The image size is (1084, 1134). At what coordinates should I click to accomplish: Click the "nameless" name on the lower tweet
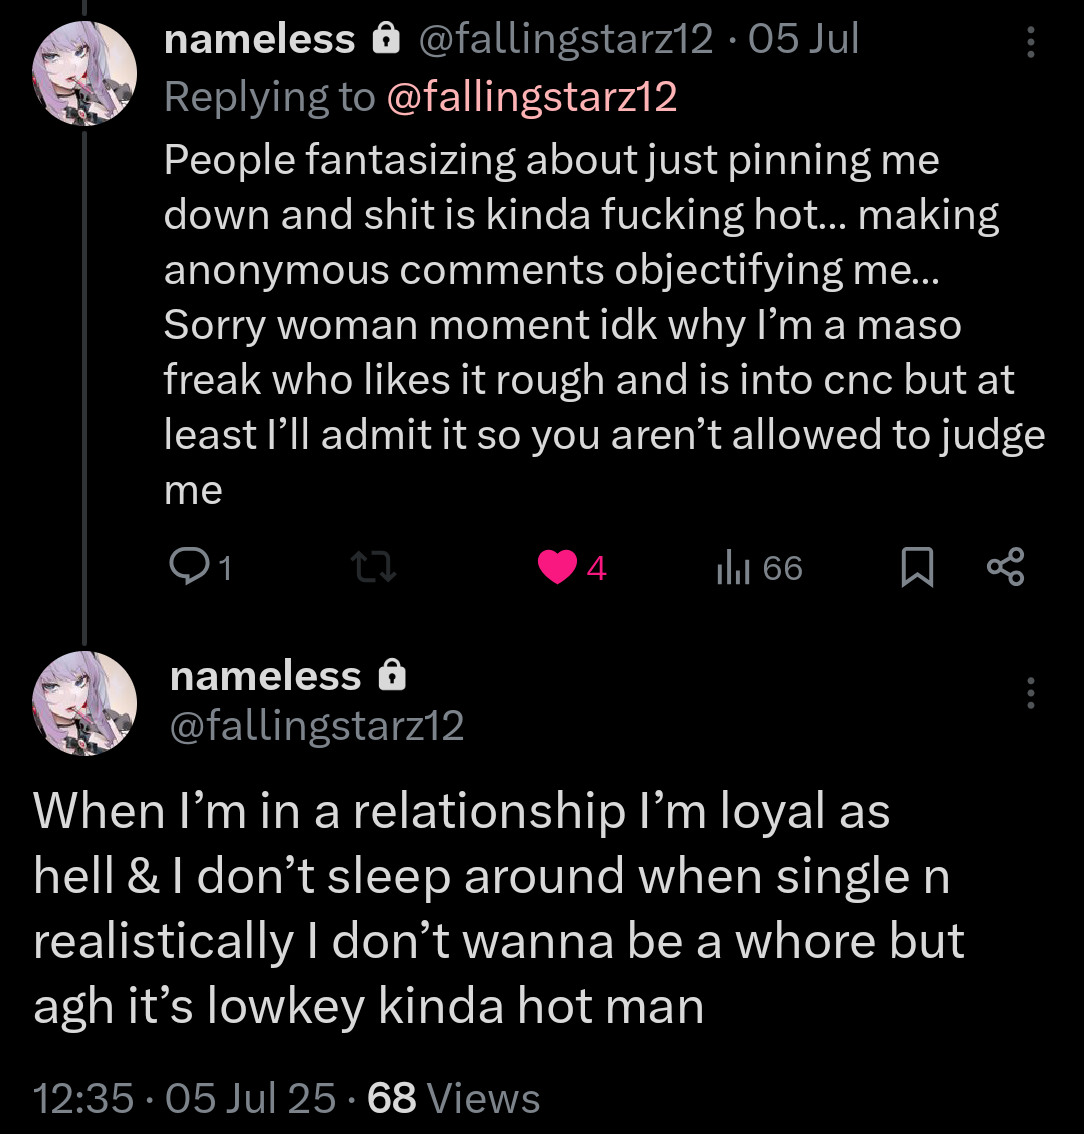click(265, 677)
